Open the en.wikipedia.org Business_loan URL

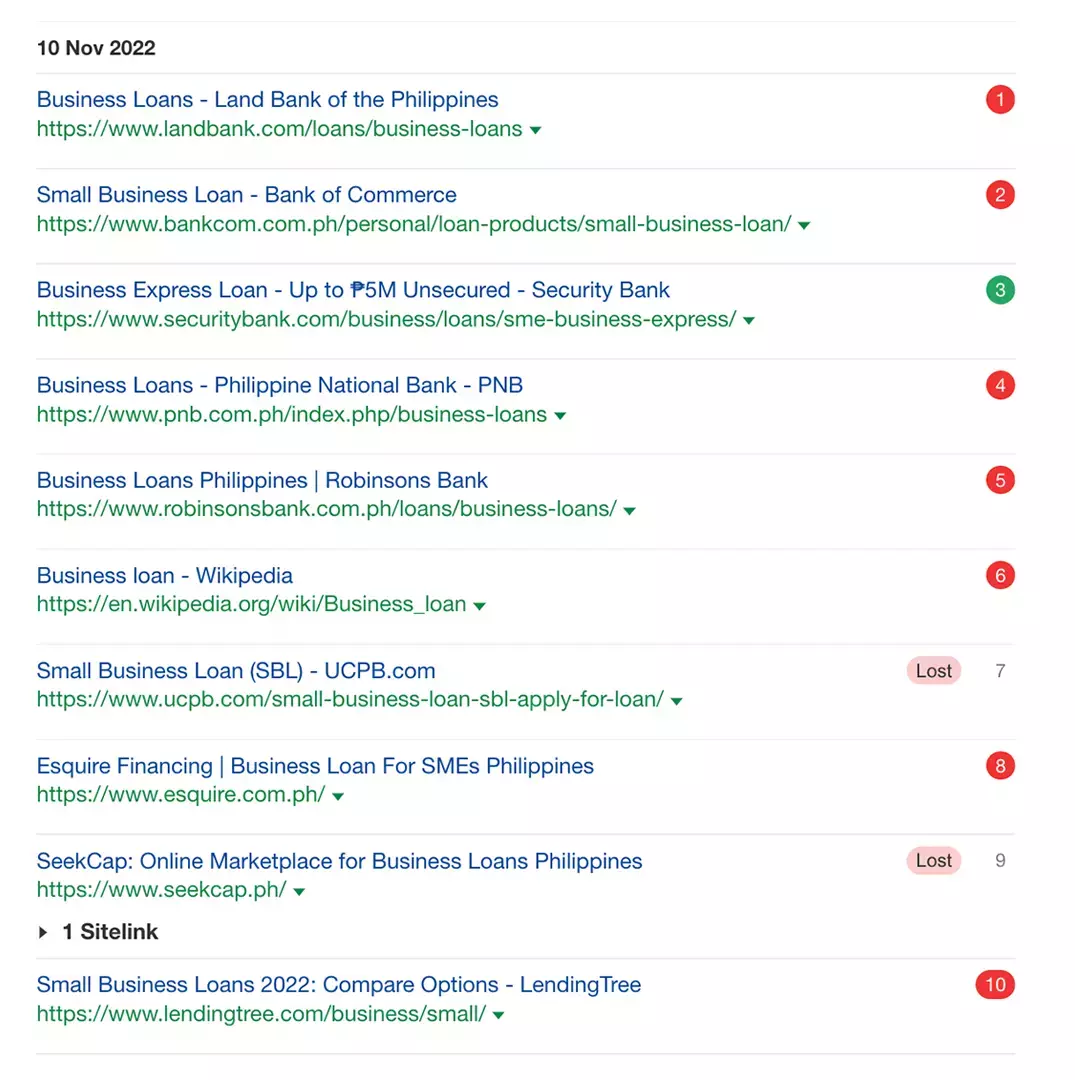(251, 603)
